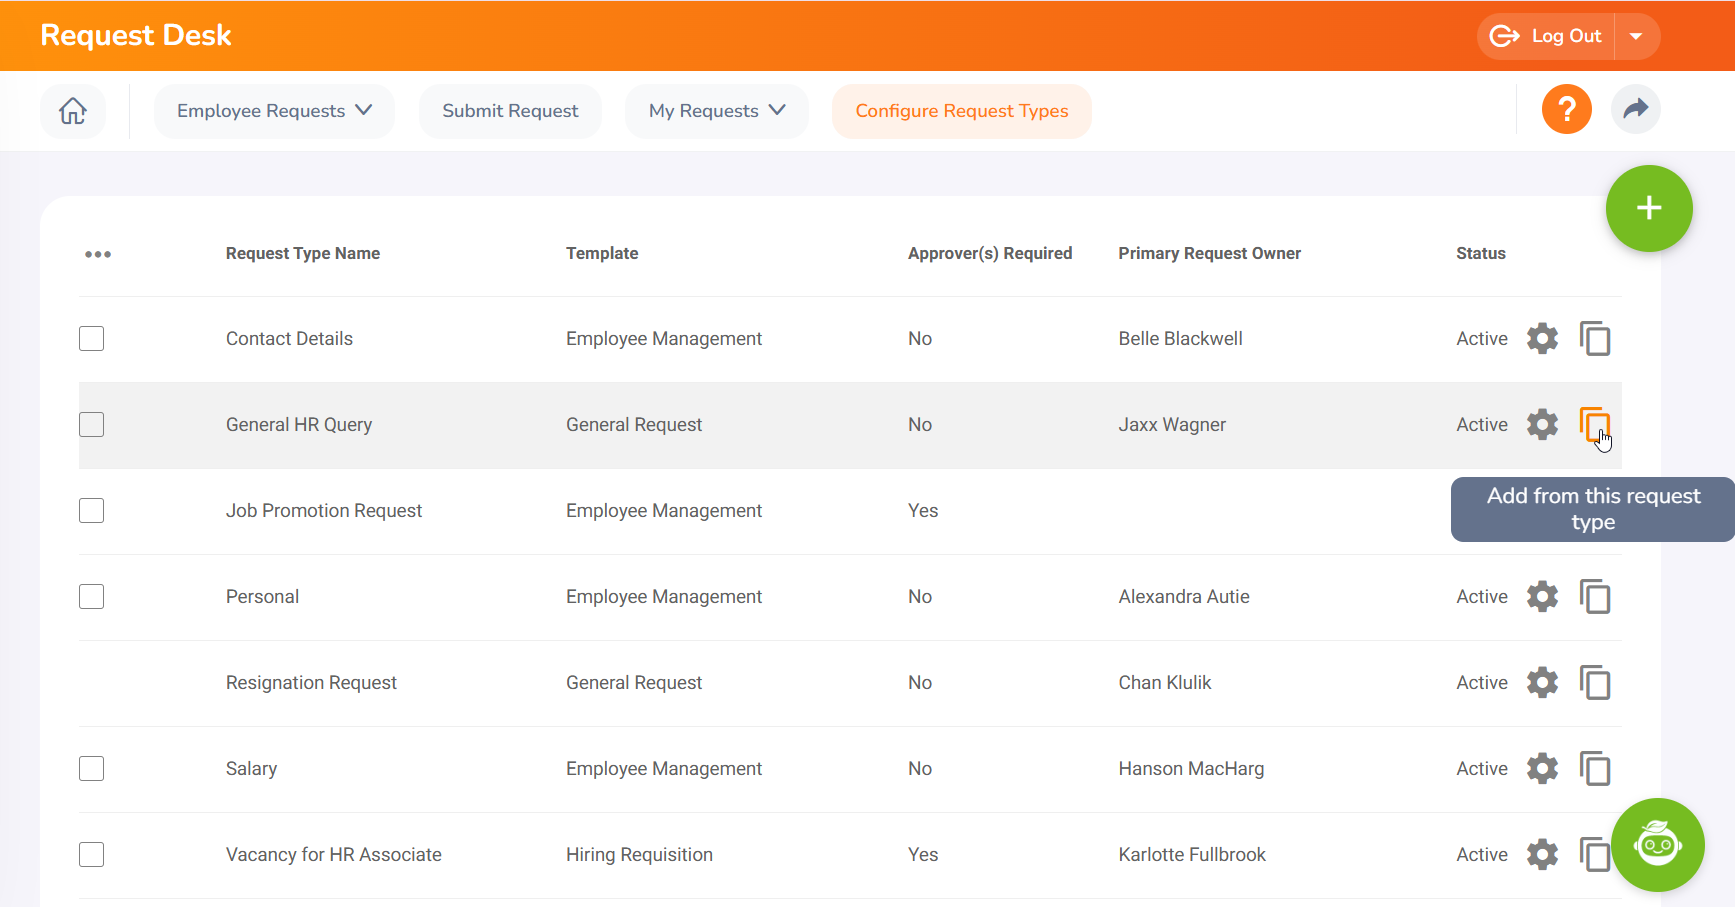Open settings gear for Contact Details row
The height and width of the screenshot is (907, 1735).
[x=1542, y=339]
